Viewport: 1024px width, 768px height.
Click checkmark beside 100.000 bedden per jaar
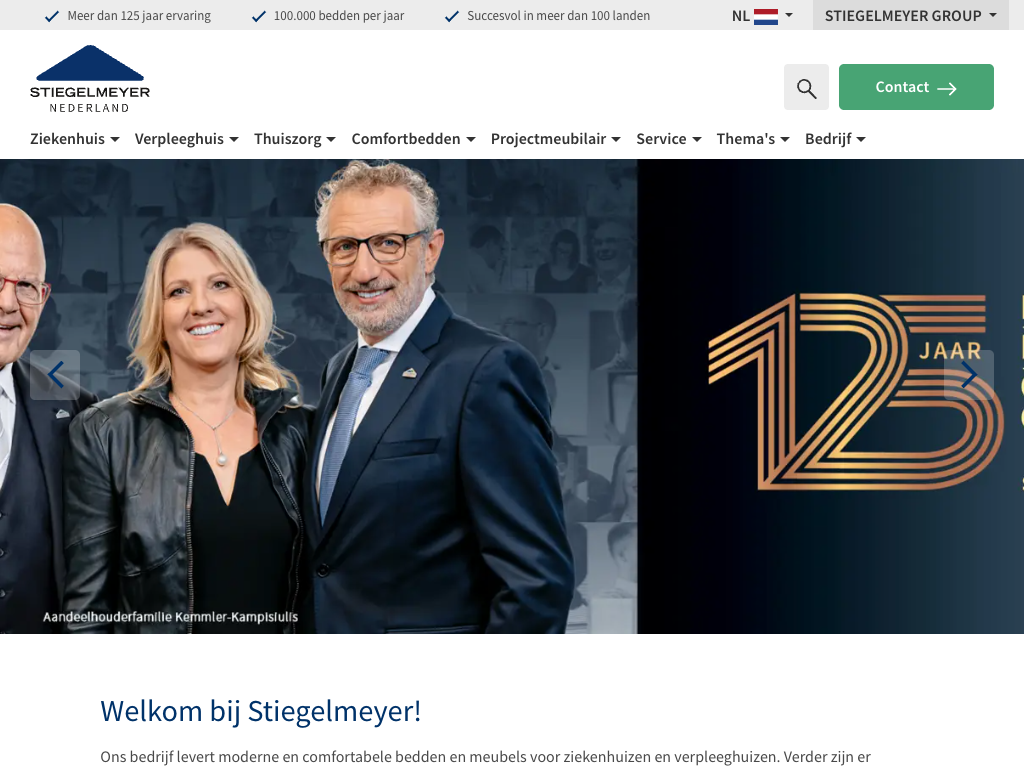point(259,16)
